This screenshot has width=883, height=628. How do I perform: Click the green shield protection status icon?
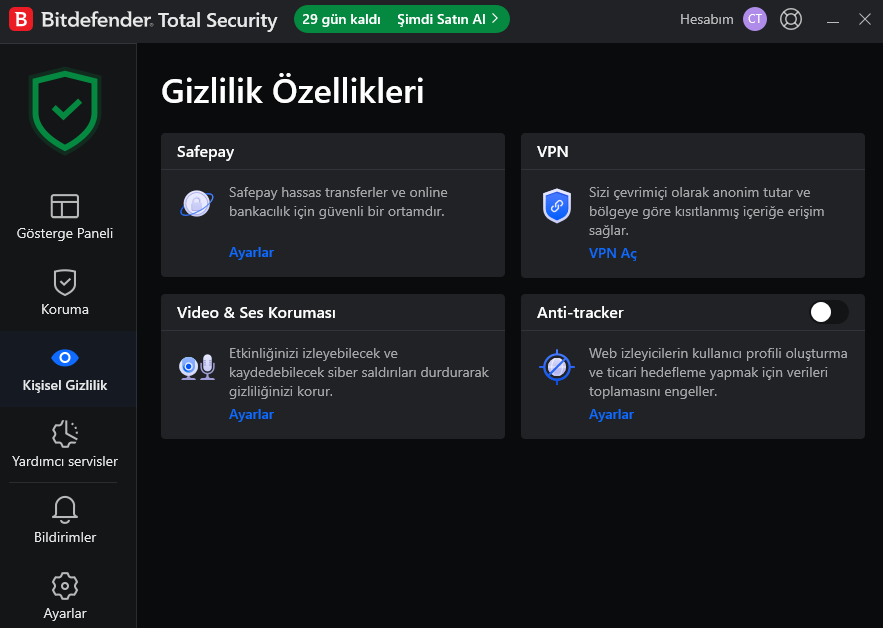point(65,110)
